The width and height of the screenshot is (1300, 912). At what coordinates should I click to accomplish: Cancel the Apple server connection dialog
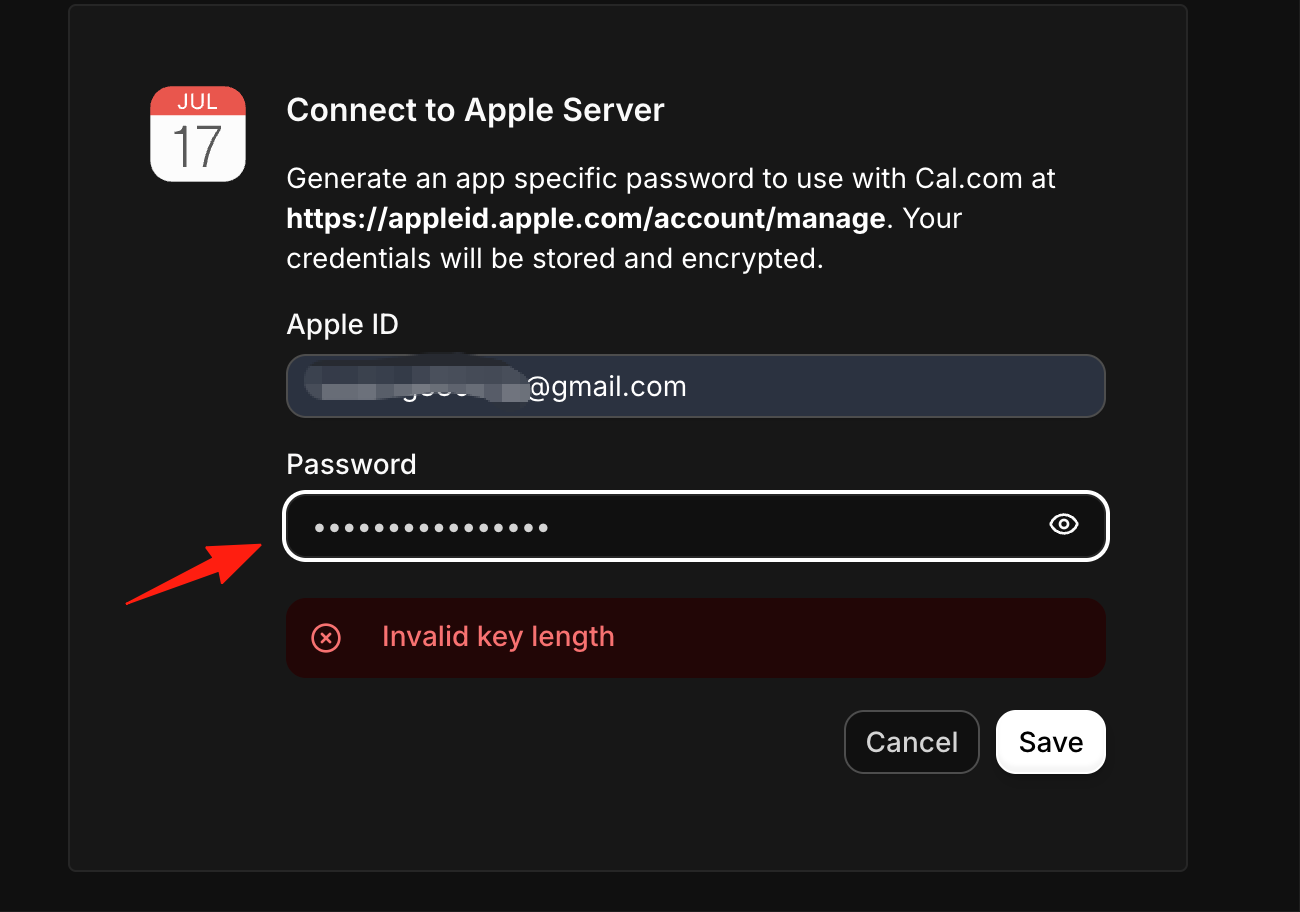point(912,742)
